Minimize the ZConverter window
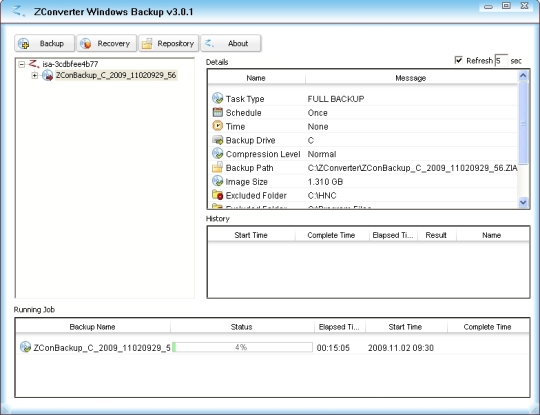 (x=488, y=6)
